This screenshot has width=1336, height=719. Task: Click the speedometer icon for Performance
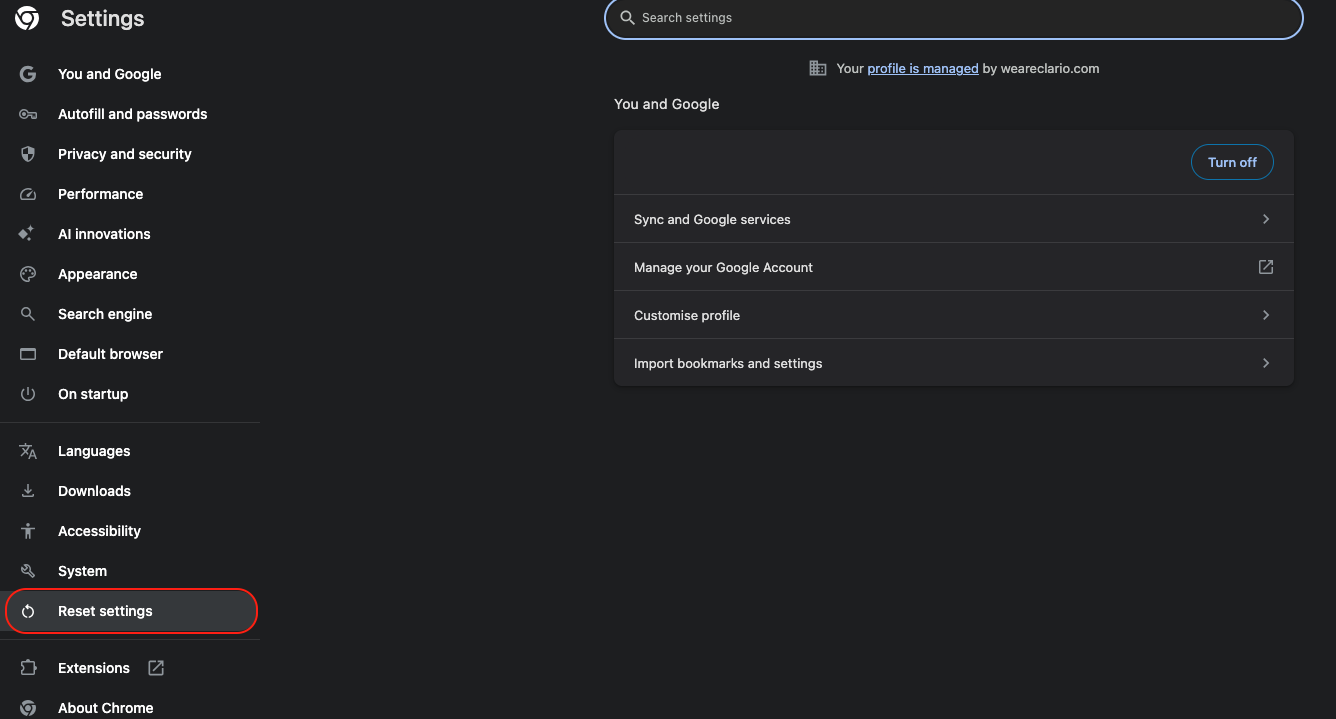(28, 194)
